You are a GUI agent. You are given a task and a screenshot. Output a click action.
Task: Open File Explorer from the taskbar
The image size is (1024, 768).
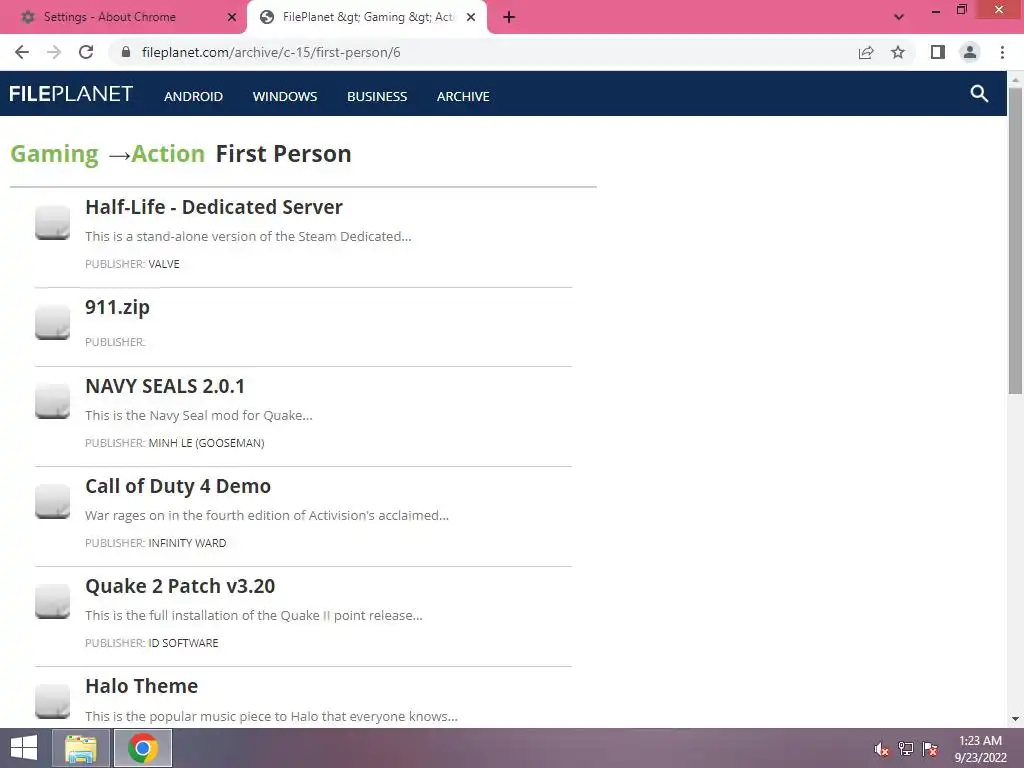(x=81, y=748)
